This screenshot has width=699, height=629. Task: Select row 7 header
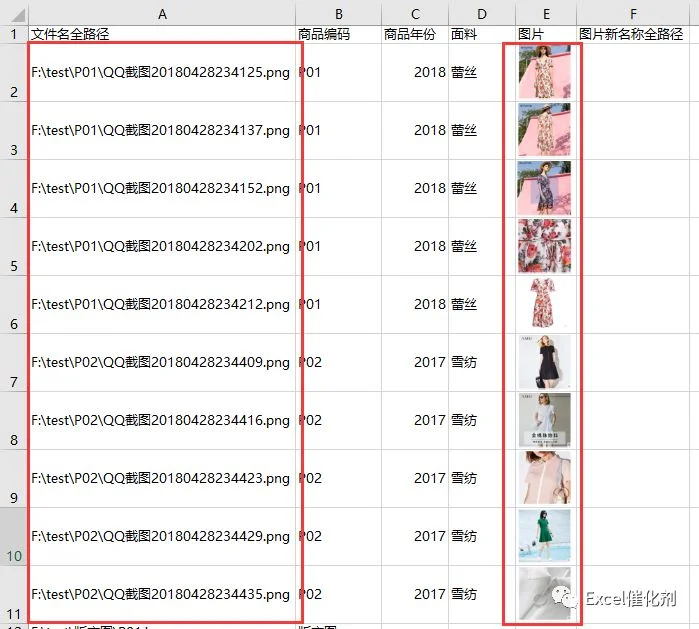(x=14, y=362)
